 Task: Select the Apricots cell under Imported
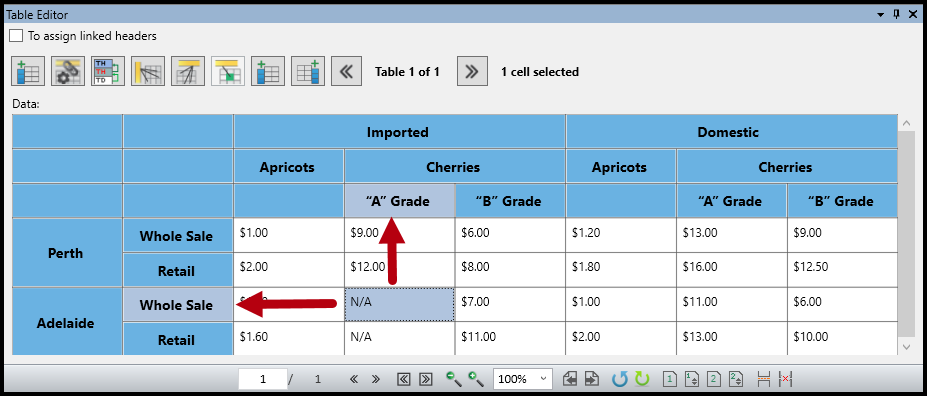point(289,167)
